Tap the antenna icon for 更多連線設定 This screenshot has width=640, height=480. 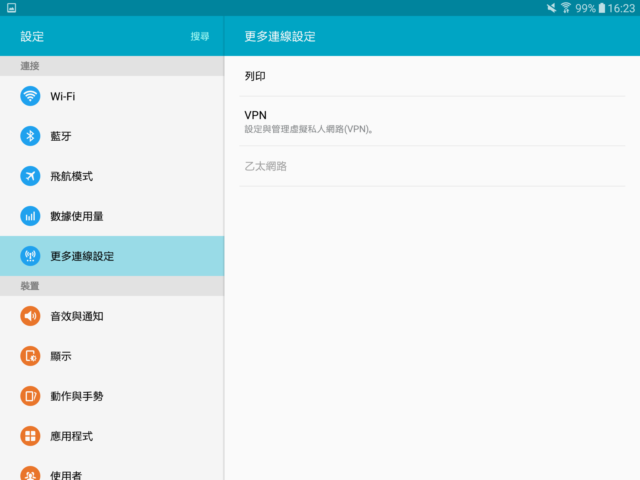tap(30, 256)
